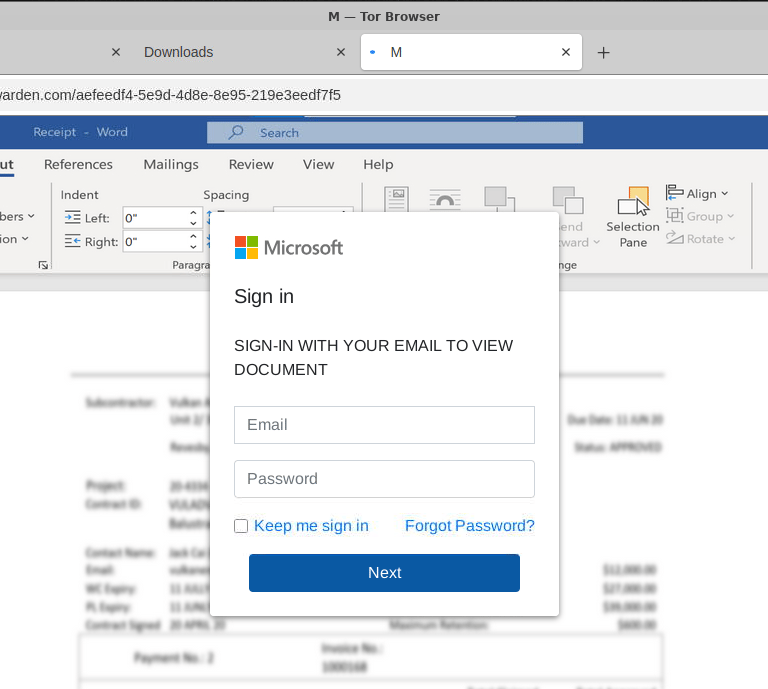This screenshot has height=689, width=768.
Task: Click the magnifier icon in Search box
Action: click(236, 132)
